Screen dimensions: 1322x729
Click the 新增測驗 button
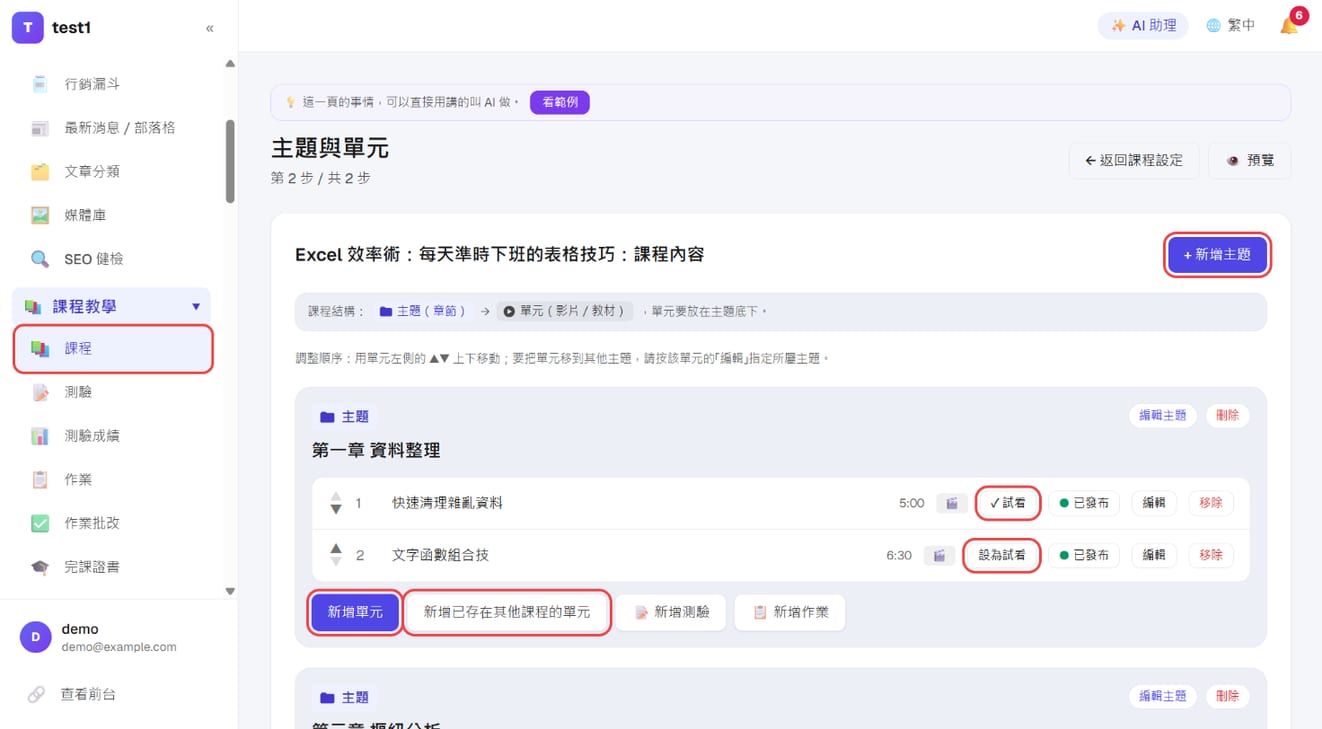point(671,612)
